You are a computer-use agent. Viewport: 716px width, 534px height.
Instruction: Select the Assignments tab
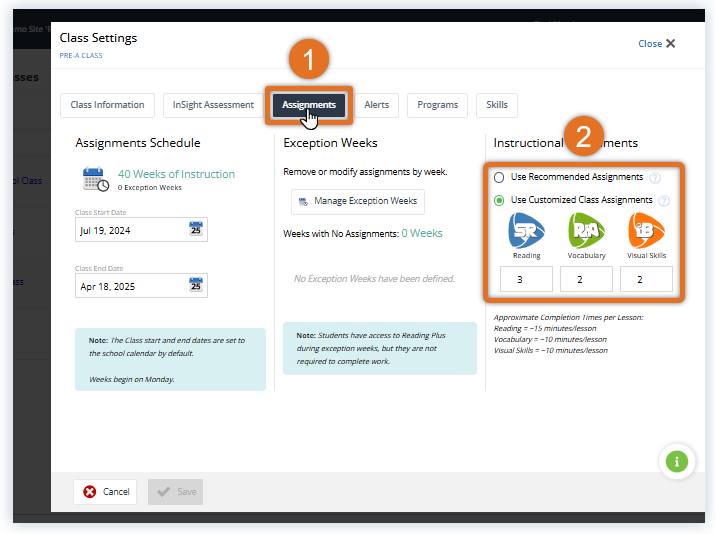[309, 105]
